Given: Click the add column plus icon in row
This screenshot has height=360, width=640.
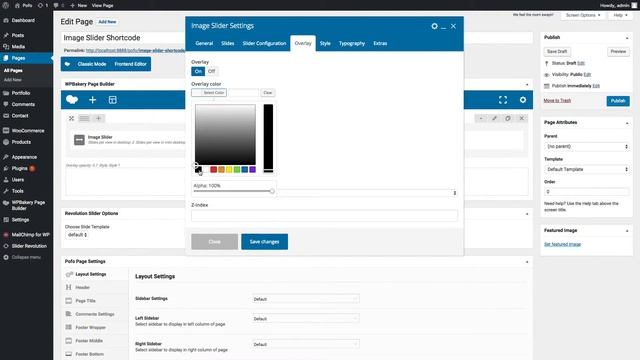Looking at the screenshot, I should click(98, 118).
